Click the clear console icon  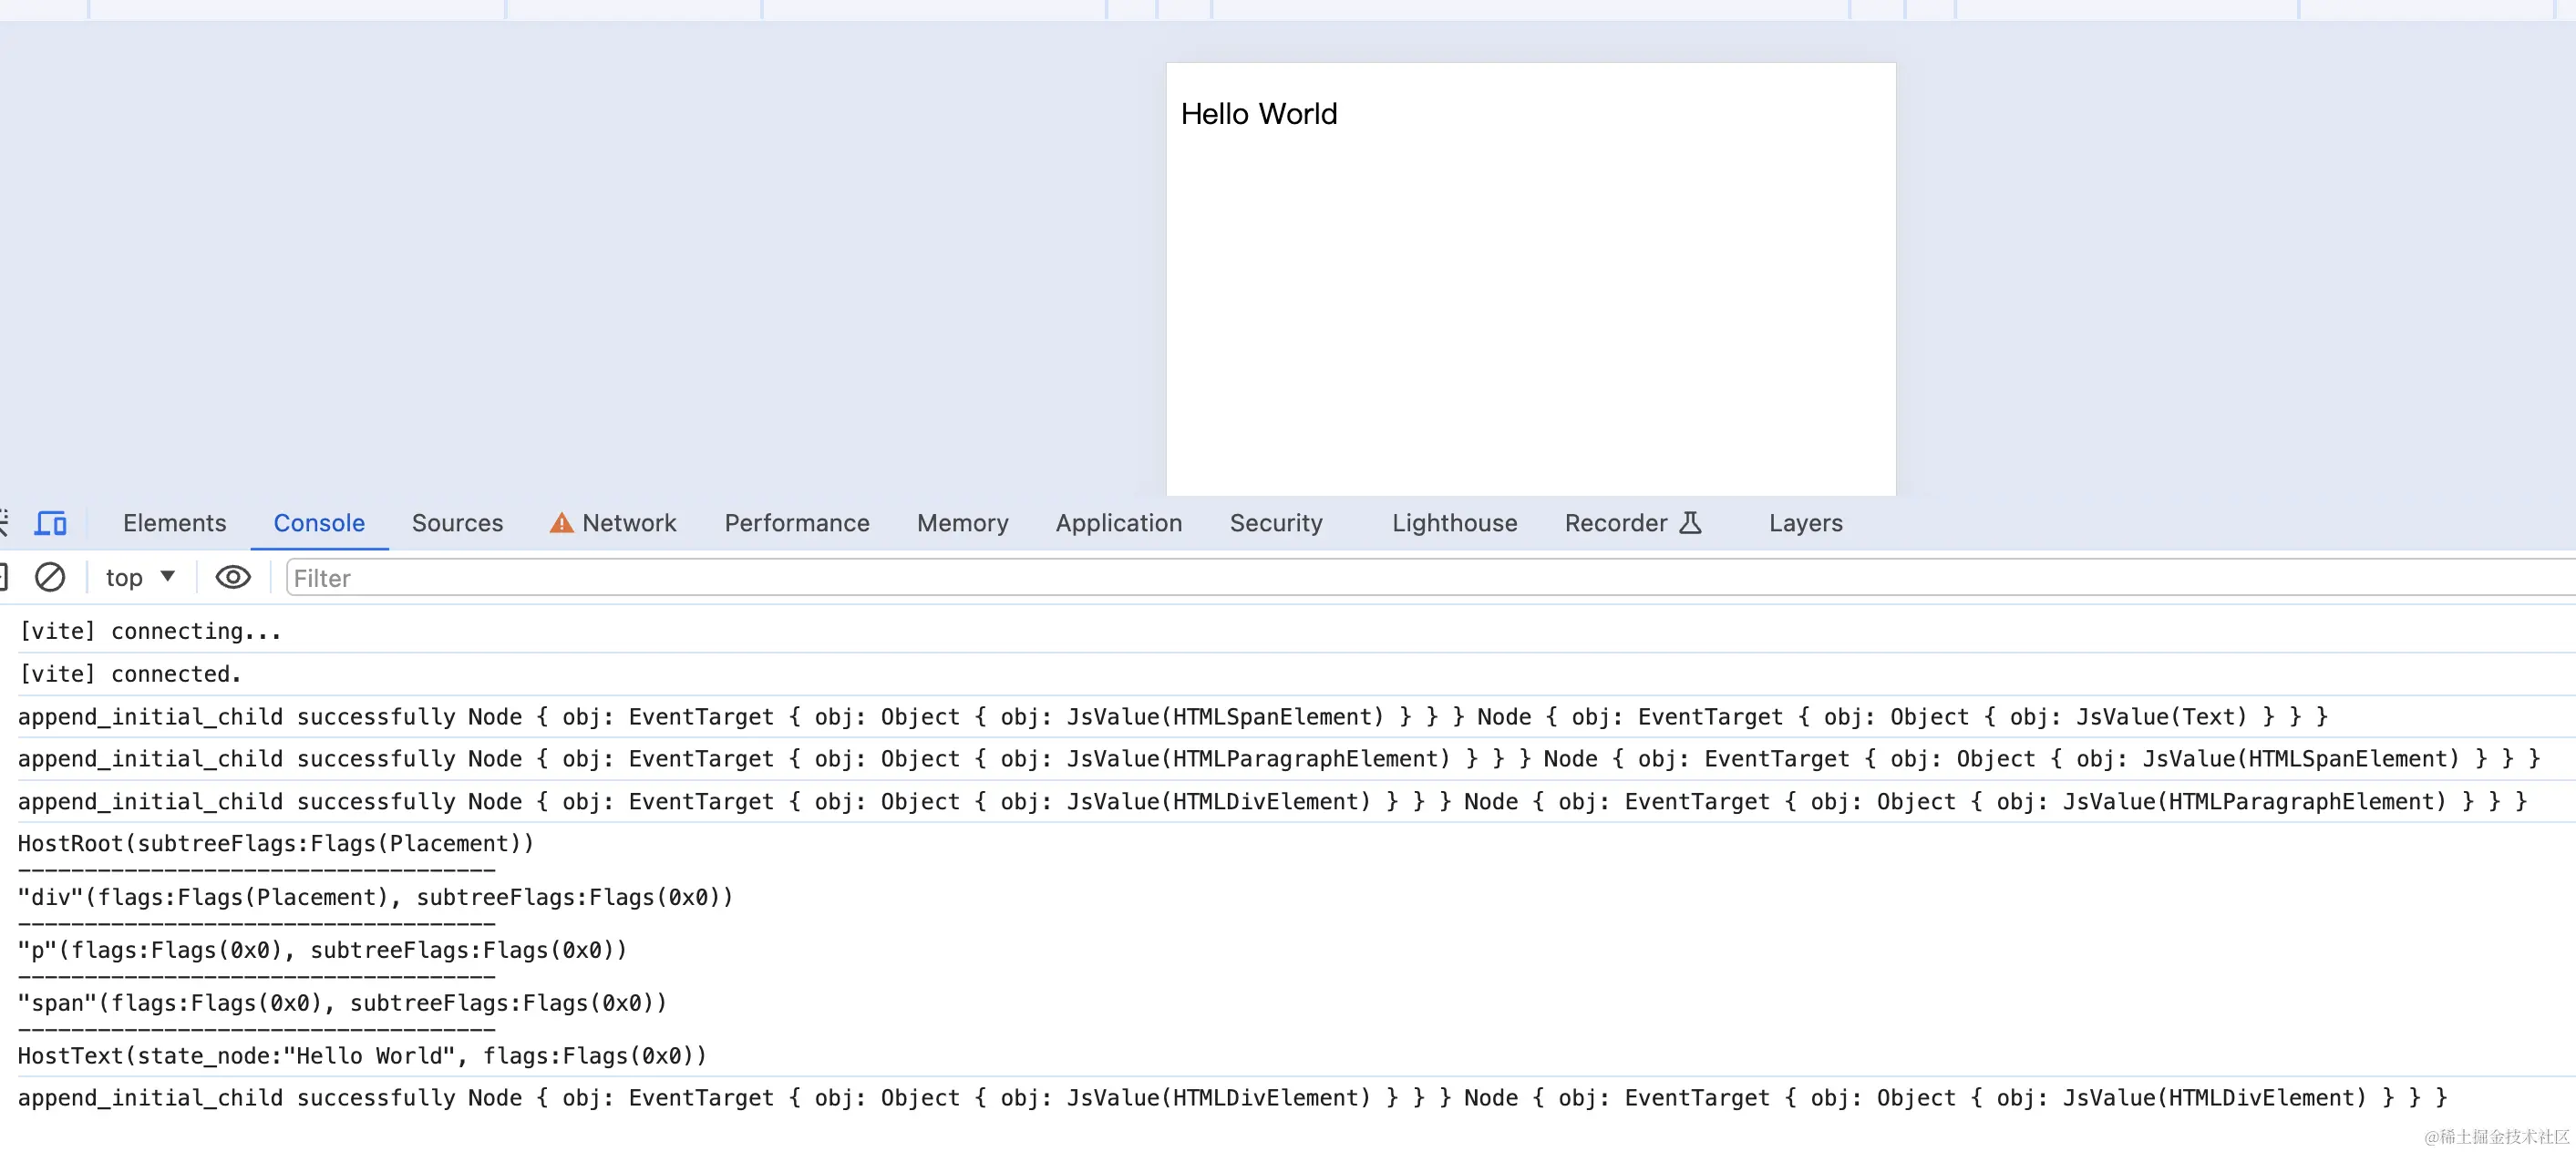point(50,577)
